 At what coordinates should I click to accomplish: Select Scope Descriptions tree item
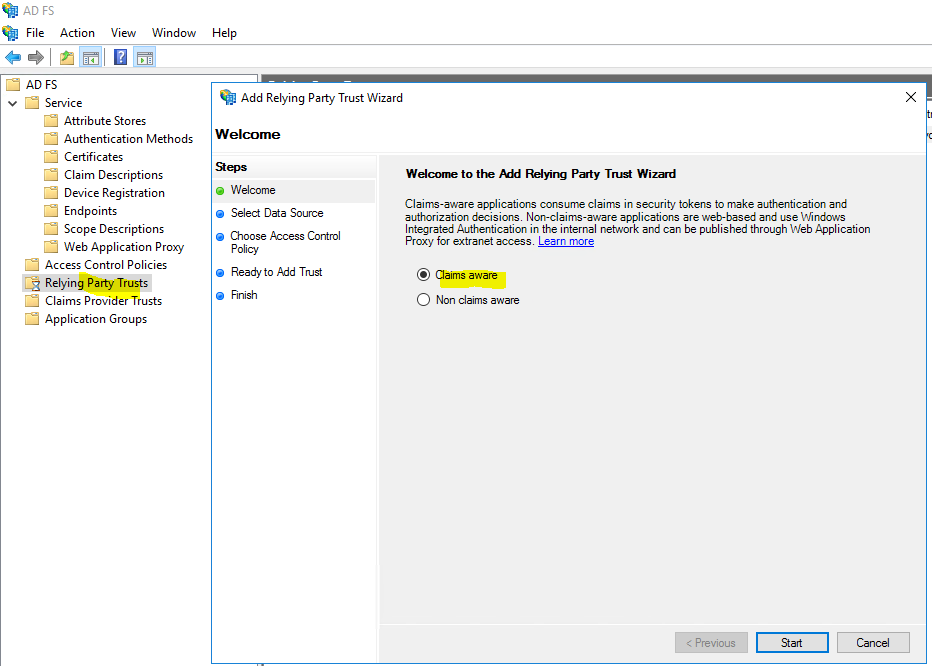click(114, 229)
